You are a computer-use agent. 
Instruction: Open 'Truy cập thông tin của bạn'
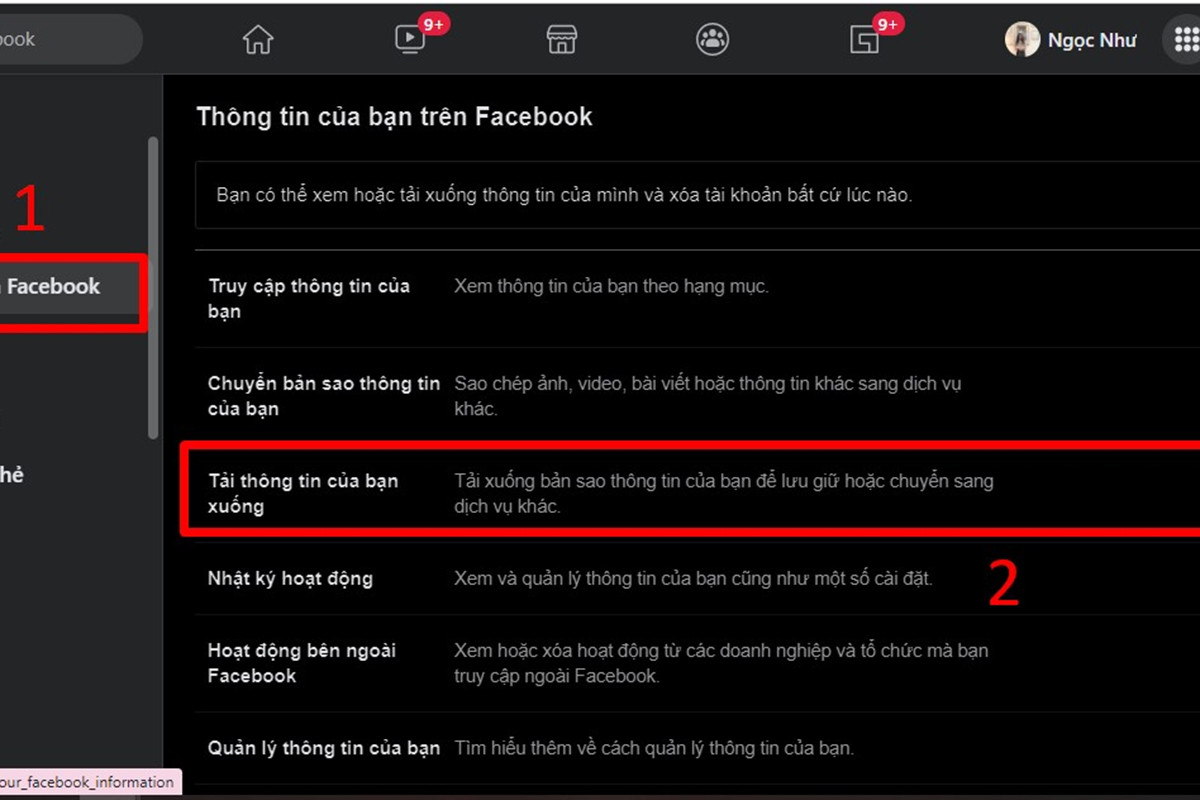pyautogui.click(x=697, y=298)
